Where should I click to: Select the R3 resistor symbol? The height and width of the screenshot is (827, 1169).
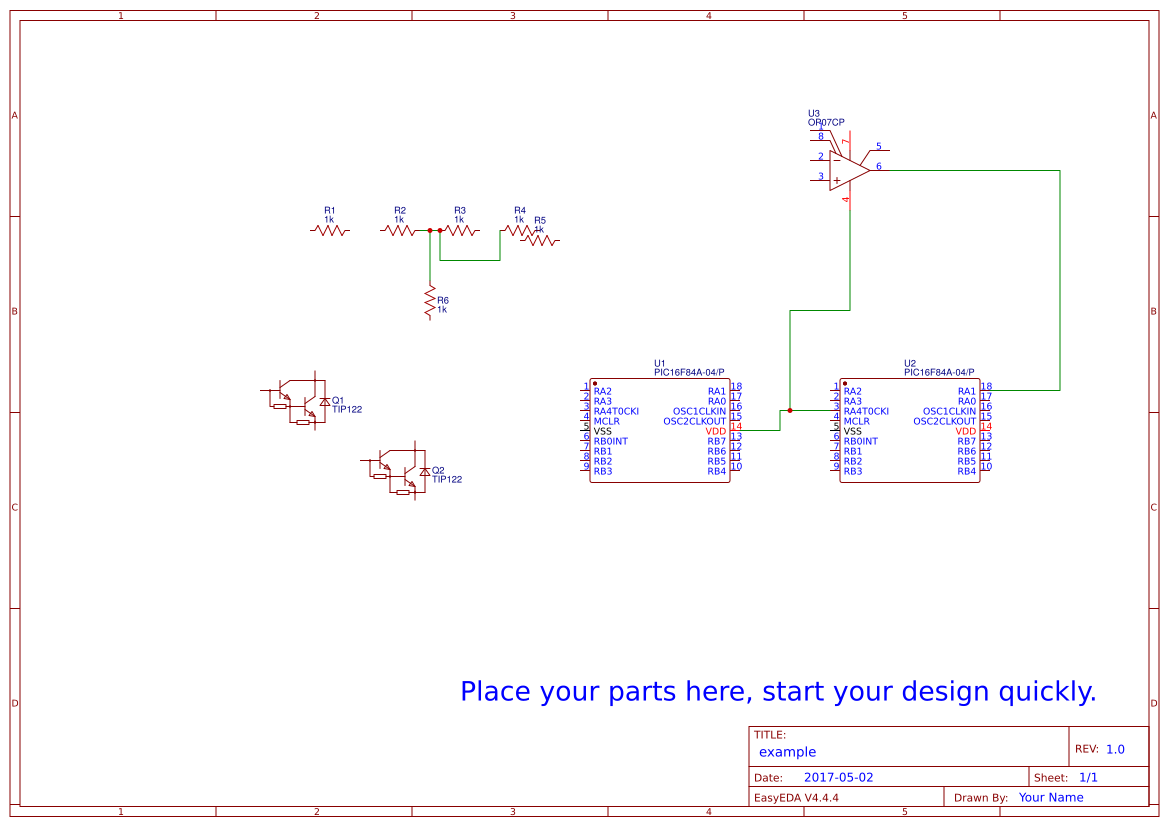[x=460, y=231]
